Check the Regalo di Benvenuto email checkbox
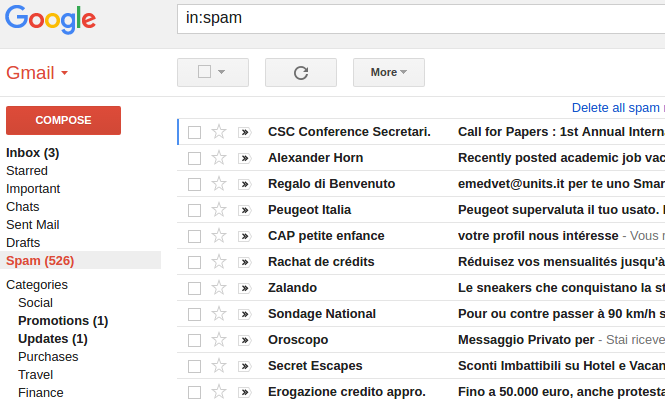The image size is (665, 403). [194, 184]
